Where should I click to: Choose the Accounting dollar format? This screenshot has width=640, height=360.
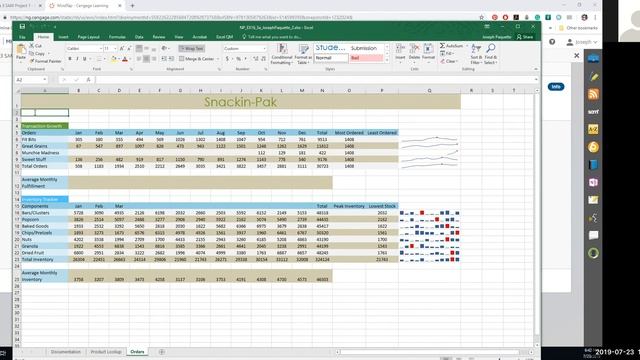click(x=227, y=59)
